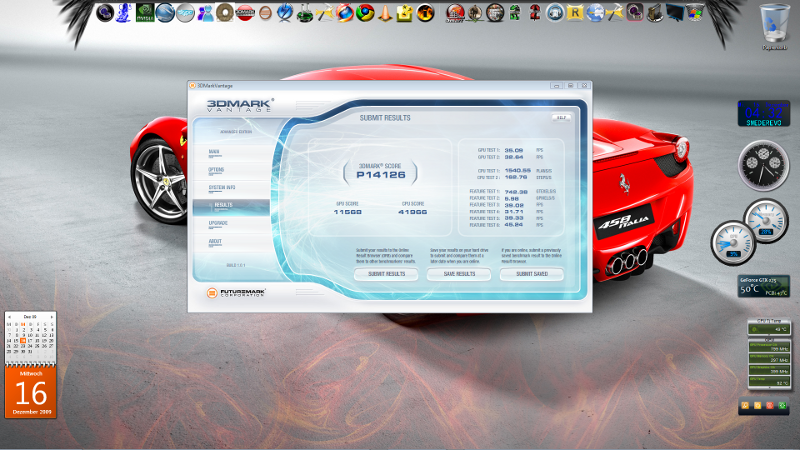This screenshot has width=800, height=450.
Task: Open Google Earth globe icon in dock
Action: [165, 13]
